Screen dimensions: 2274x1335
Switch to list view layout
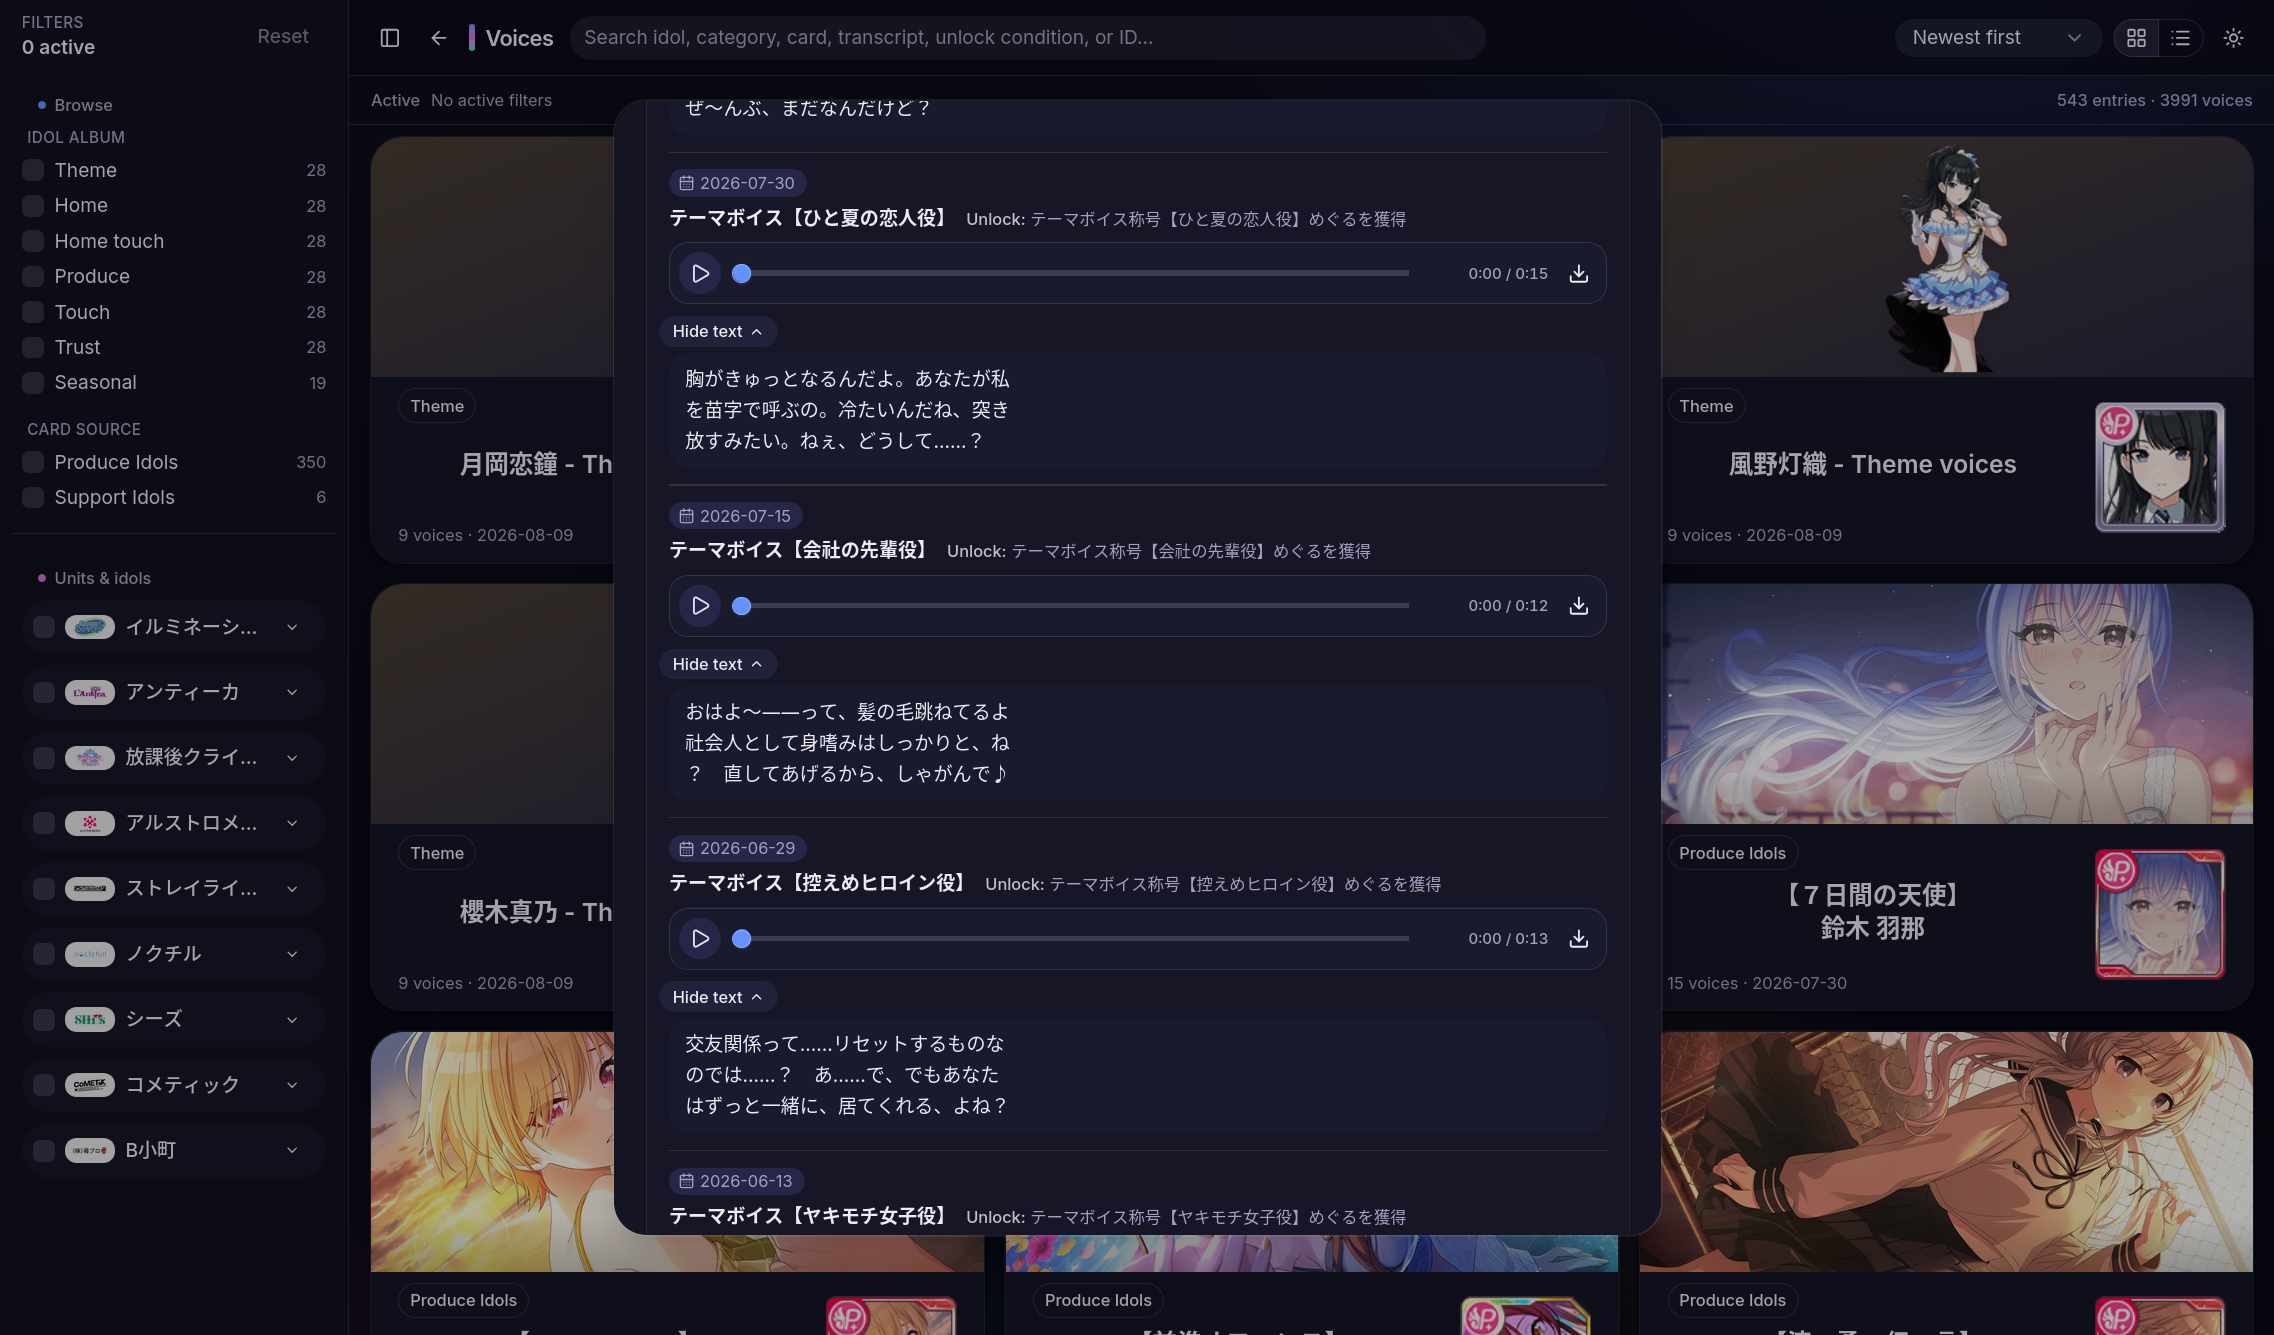tap(2181, 38)
